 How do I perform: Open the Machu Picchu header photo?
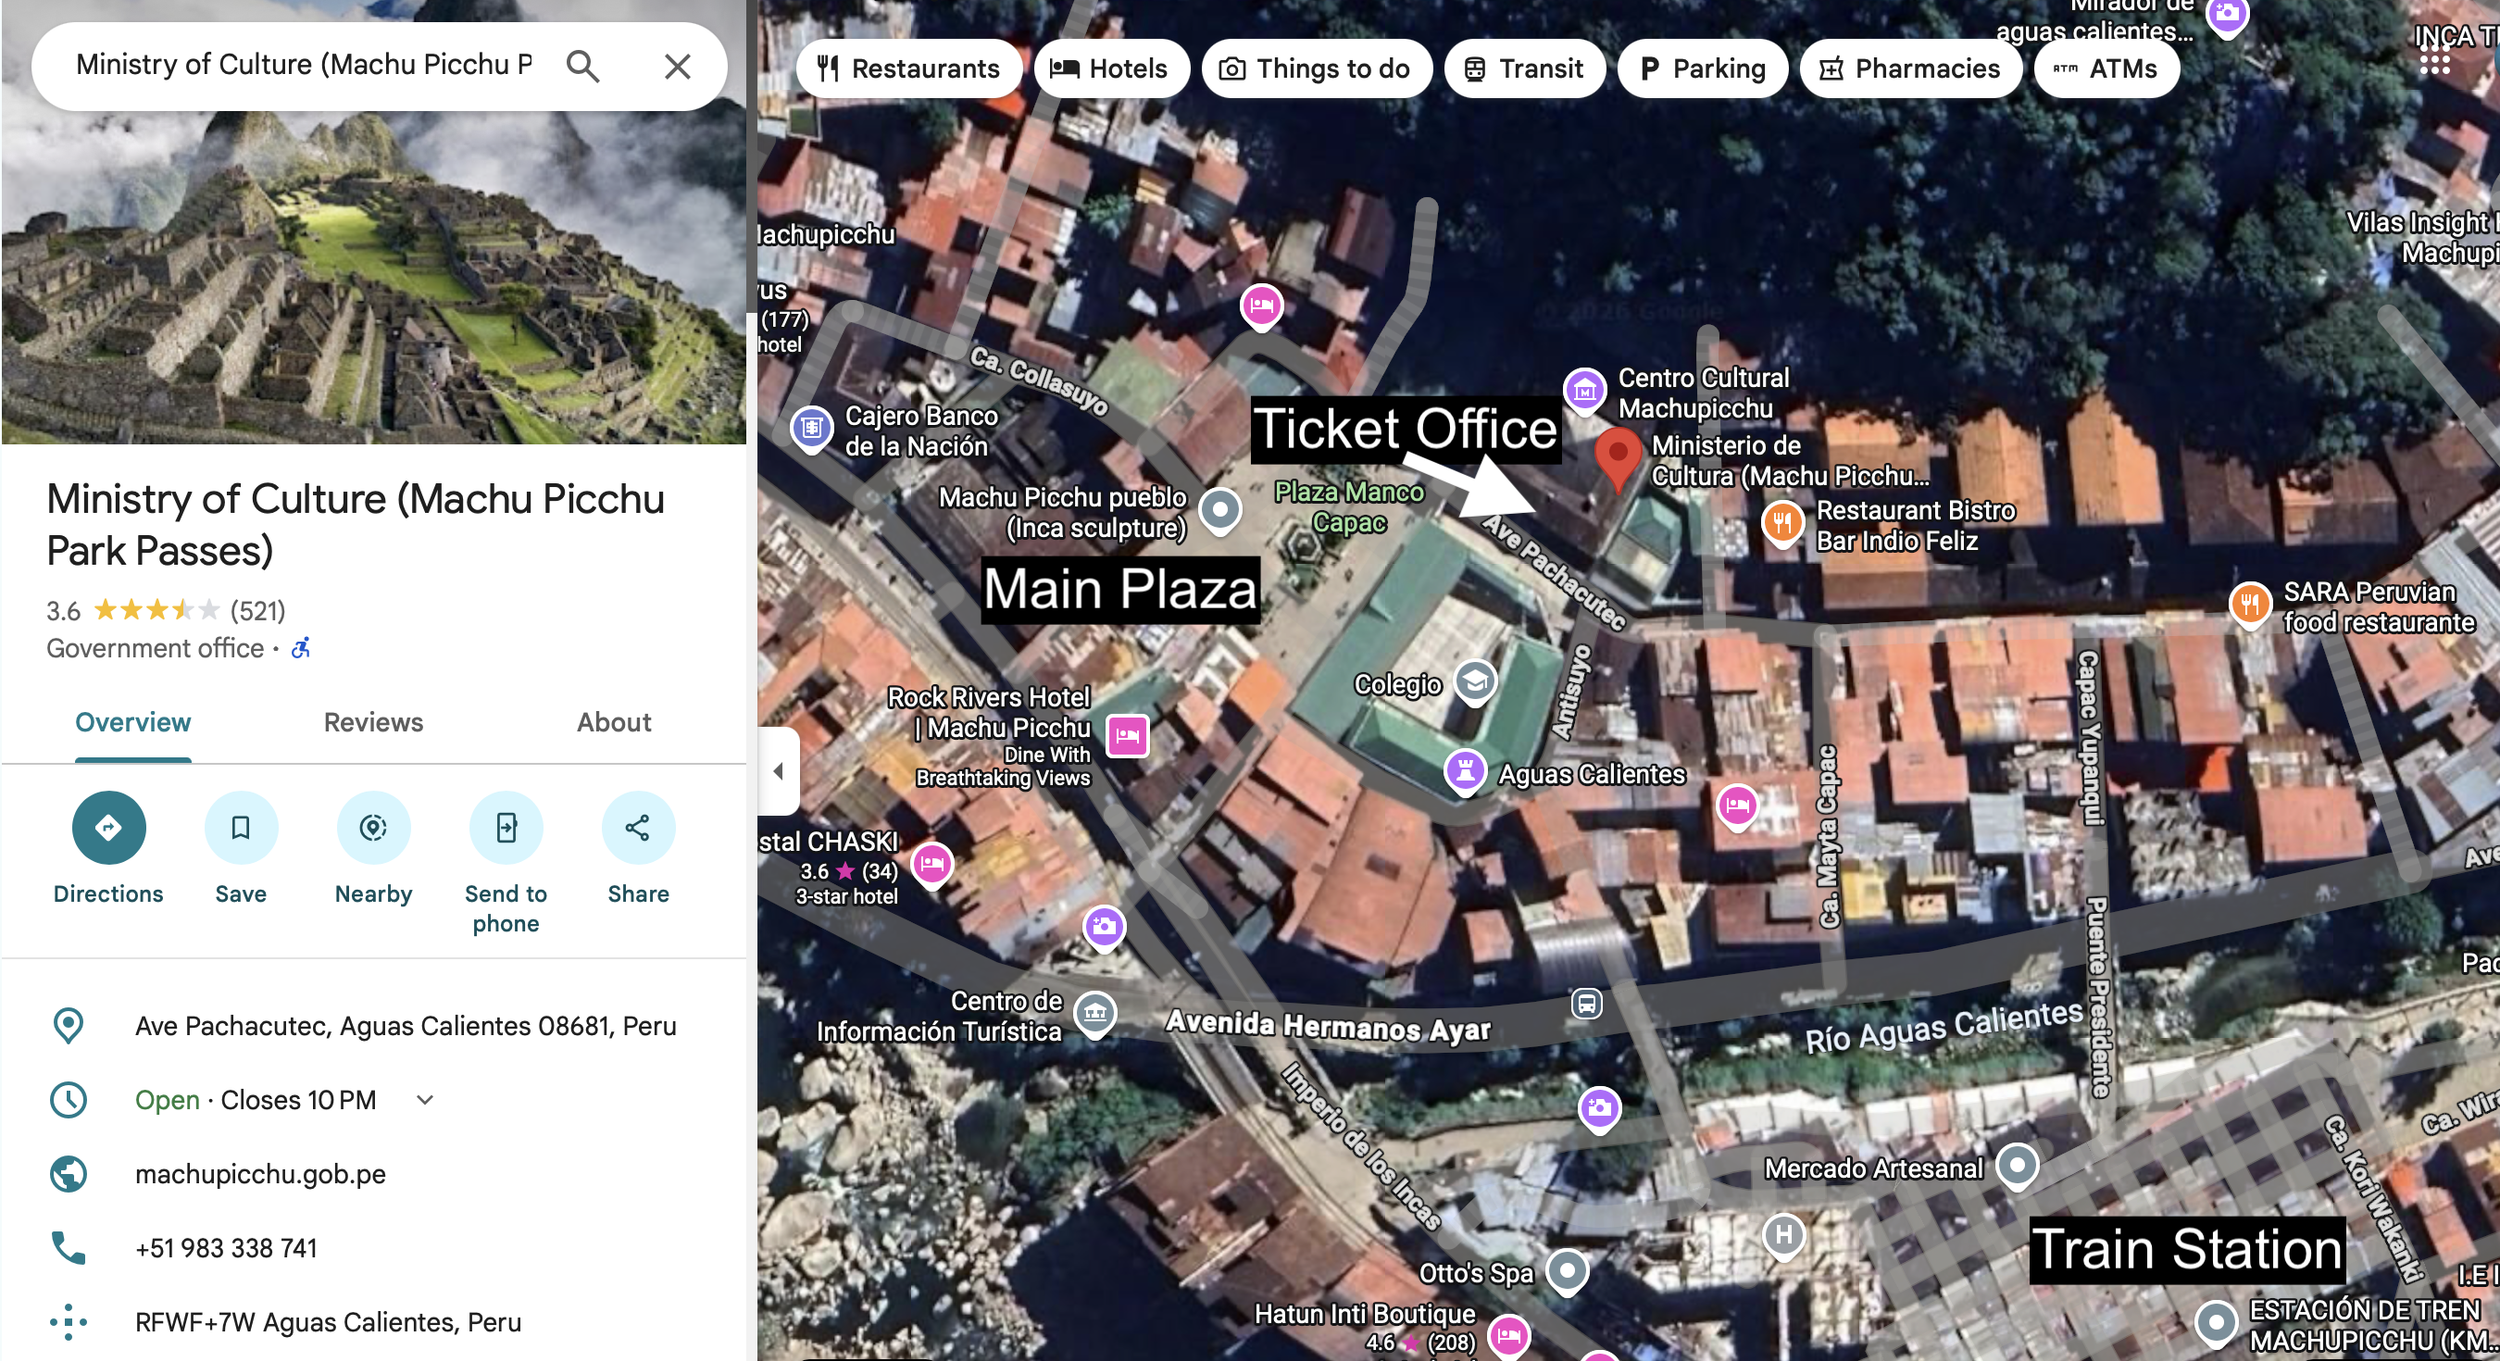373,277
